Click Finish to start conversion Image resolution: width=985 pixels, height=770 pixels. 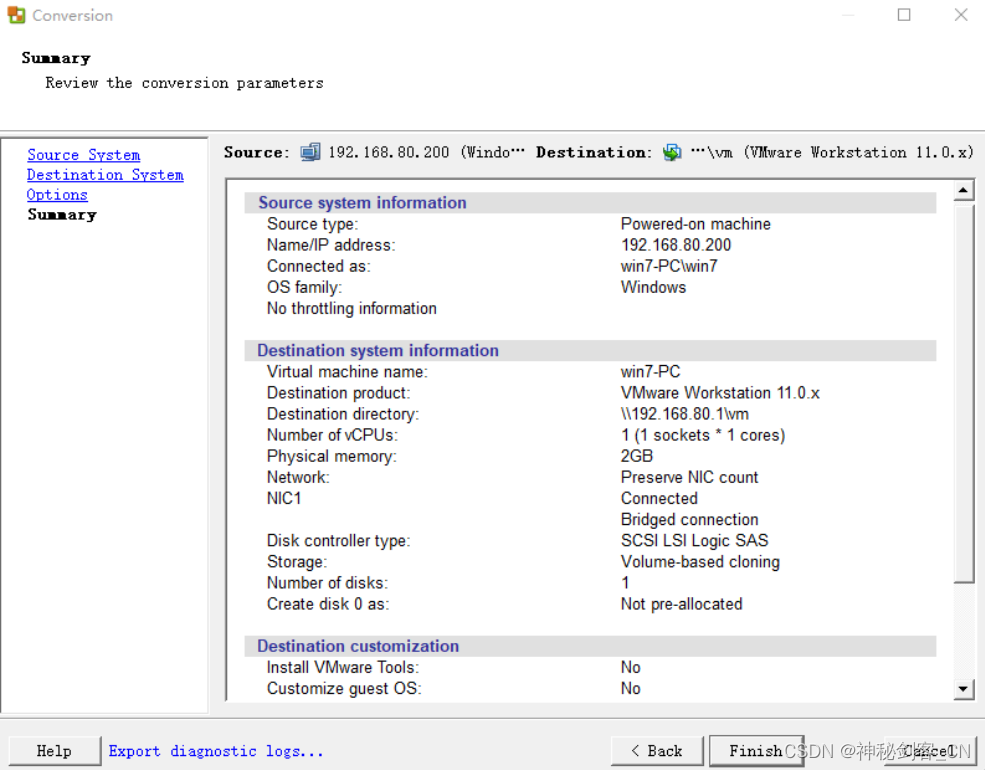click(756, 751)
